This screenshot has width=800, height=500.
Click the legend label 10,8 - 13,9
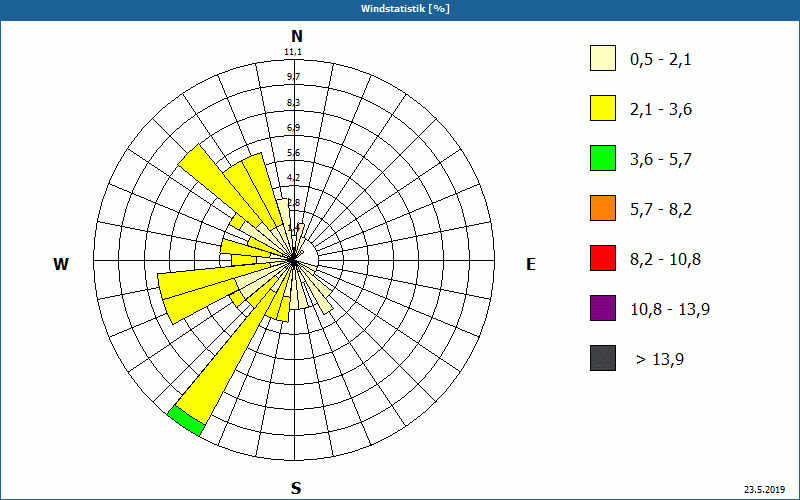click(670, 310)
